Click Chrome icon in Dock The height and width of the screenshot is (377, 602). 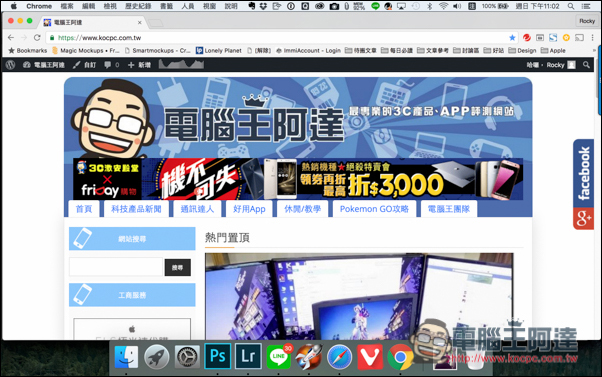400,357
